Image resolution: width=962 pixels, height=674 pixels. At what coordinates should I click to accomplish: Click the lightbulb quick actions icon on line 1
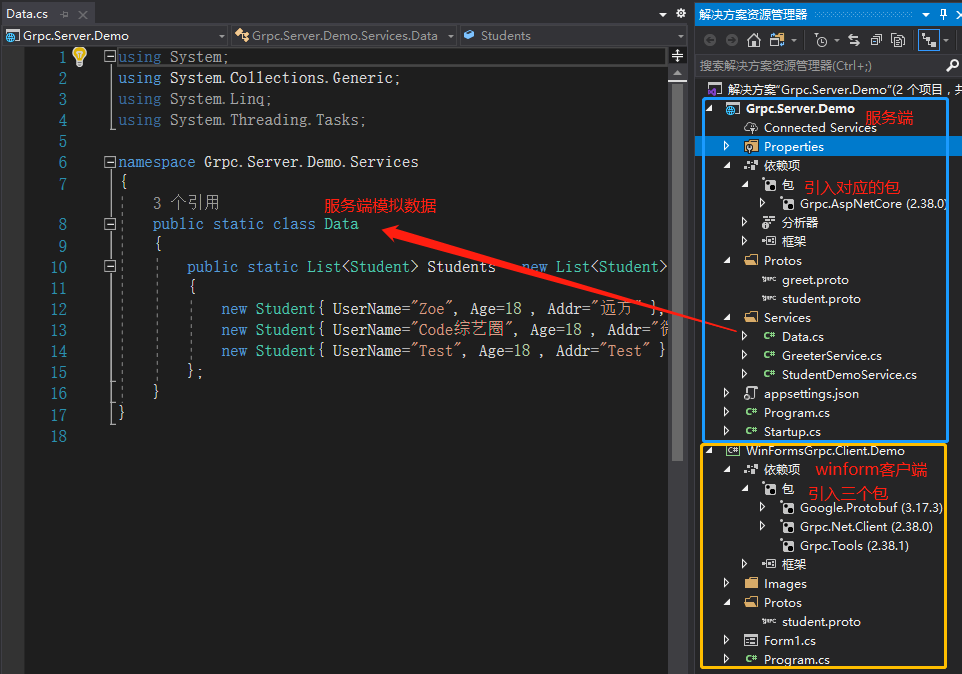[79, 56]
